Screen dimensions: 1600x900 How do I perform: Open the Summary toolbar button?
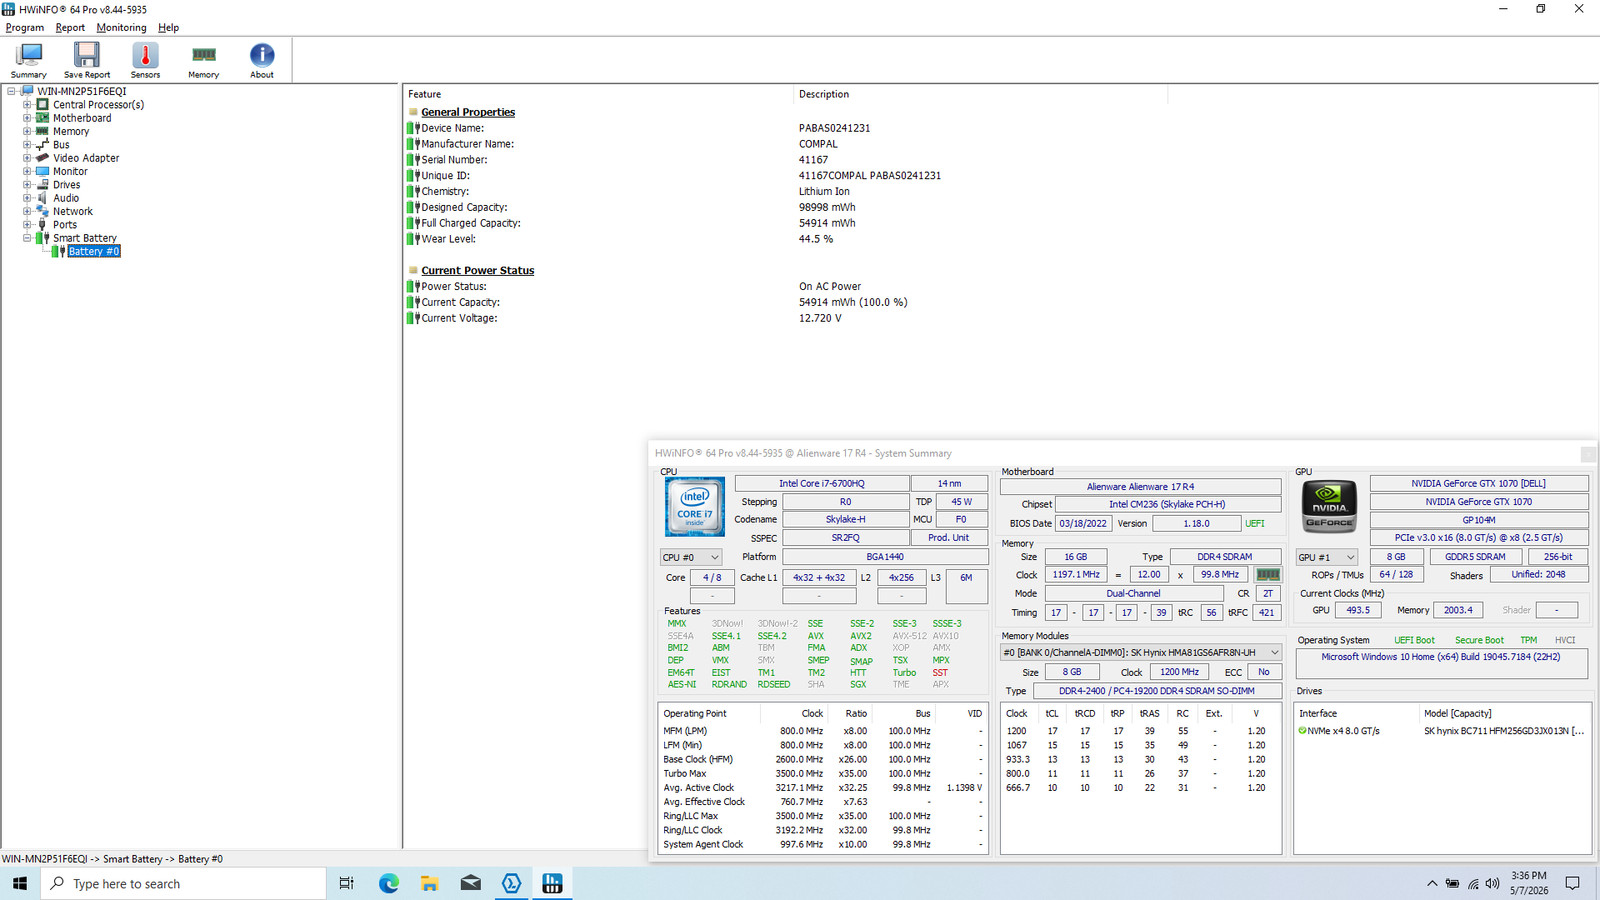click(28, 60)
